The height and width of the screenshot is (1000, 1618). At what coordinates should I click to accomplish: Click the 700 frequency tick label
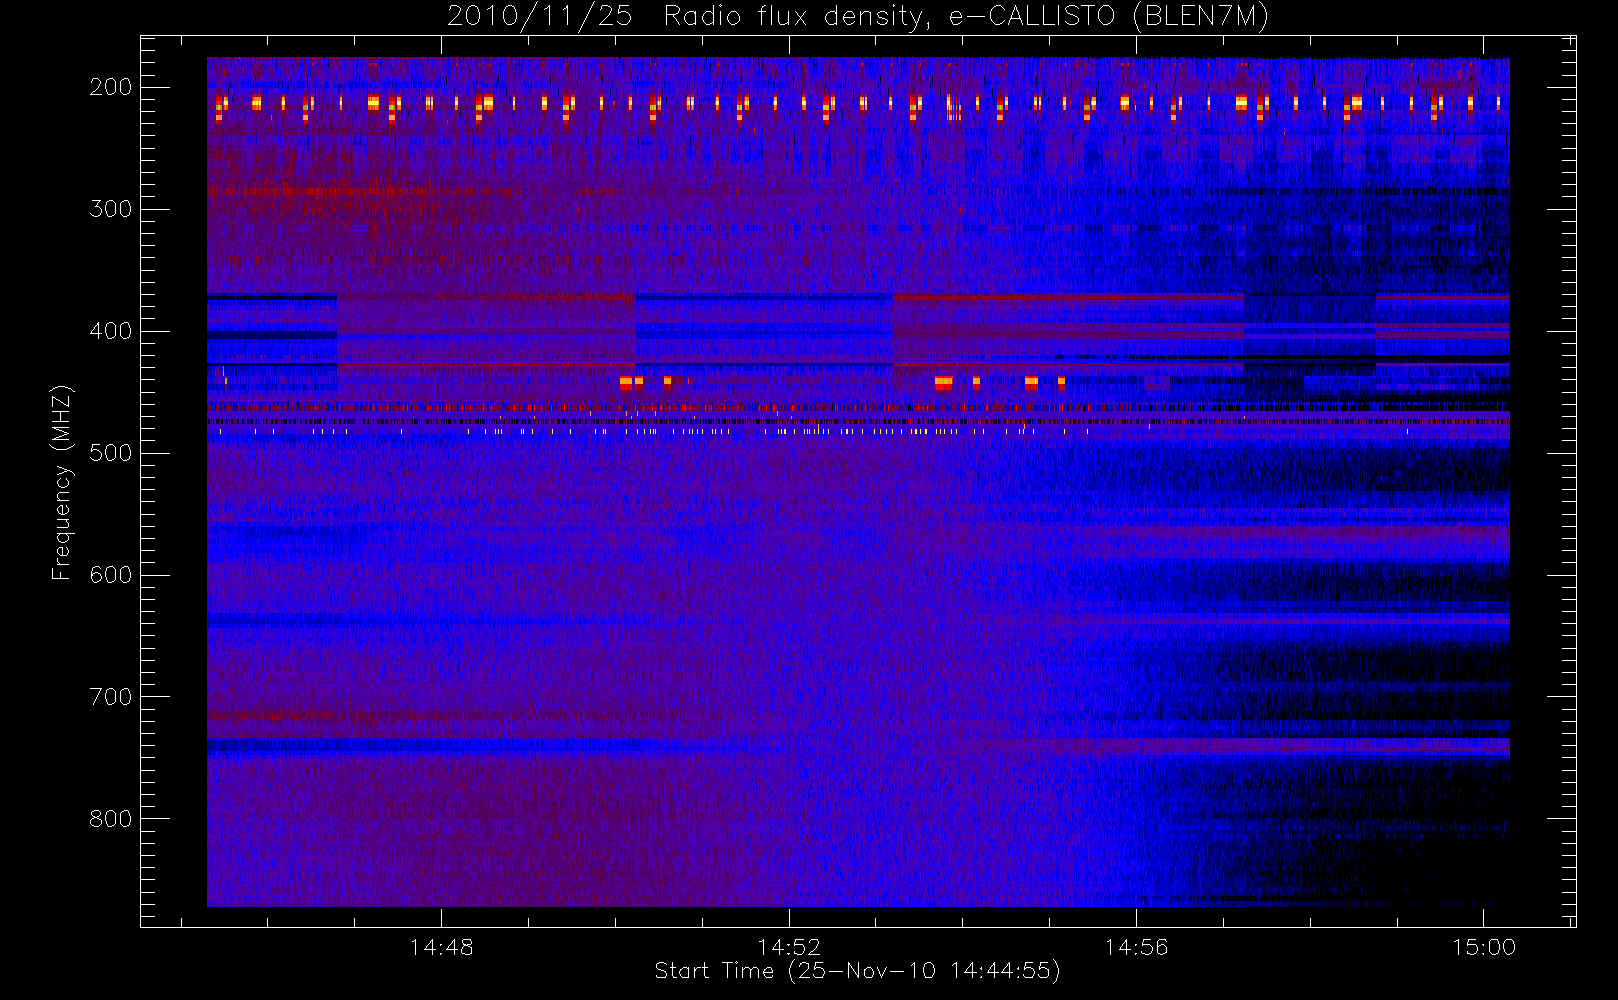[x=110, y=697]
